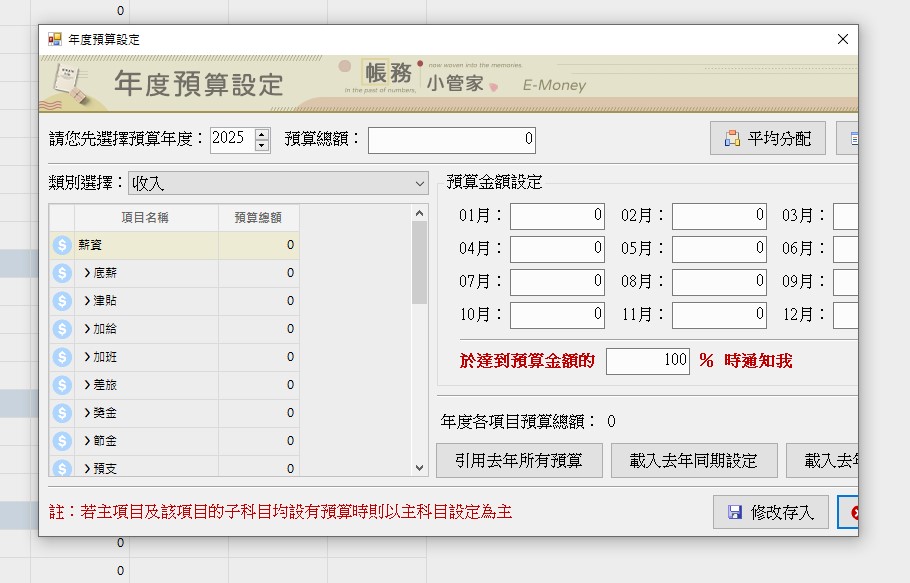This screenshot has width=910, height=583.
Task: Increase budget year with up spinner arrow
Action: tap(262, 134)
